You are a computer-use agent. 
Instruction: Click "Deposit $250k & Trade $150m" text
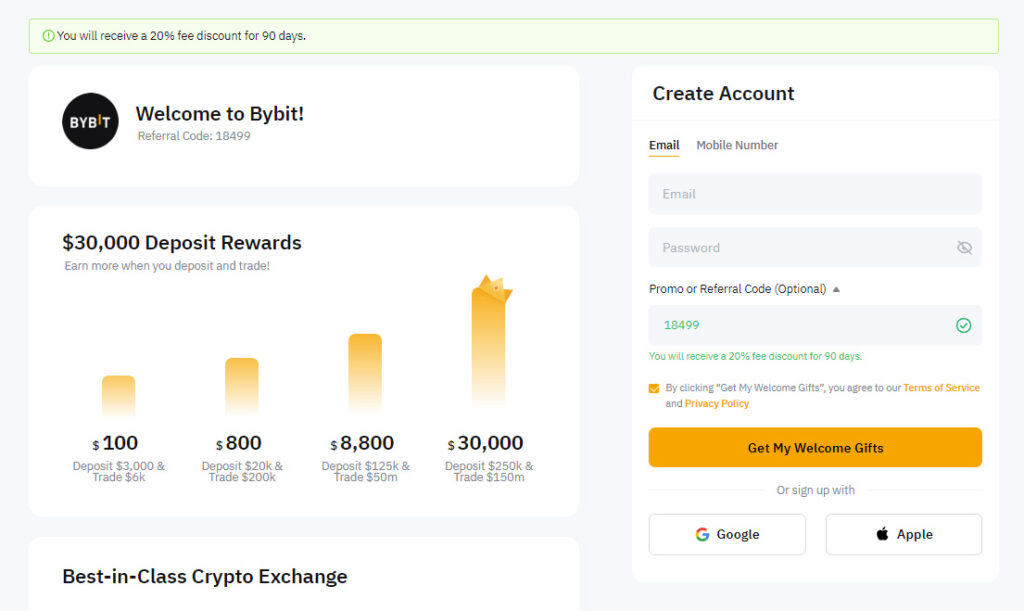coord(489,471)
